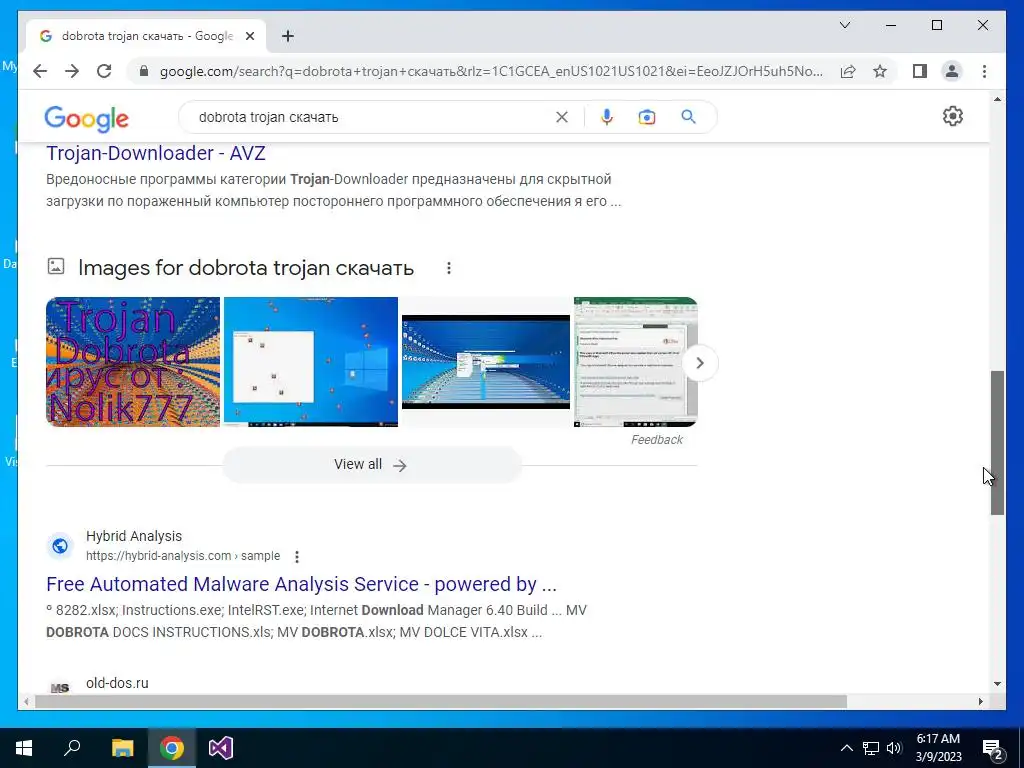Click the address bar URL

(491, 71)
